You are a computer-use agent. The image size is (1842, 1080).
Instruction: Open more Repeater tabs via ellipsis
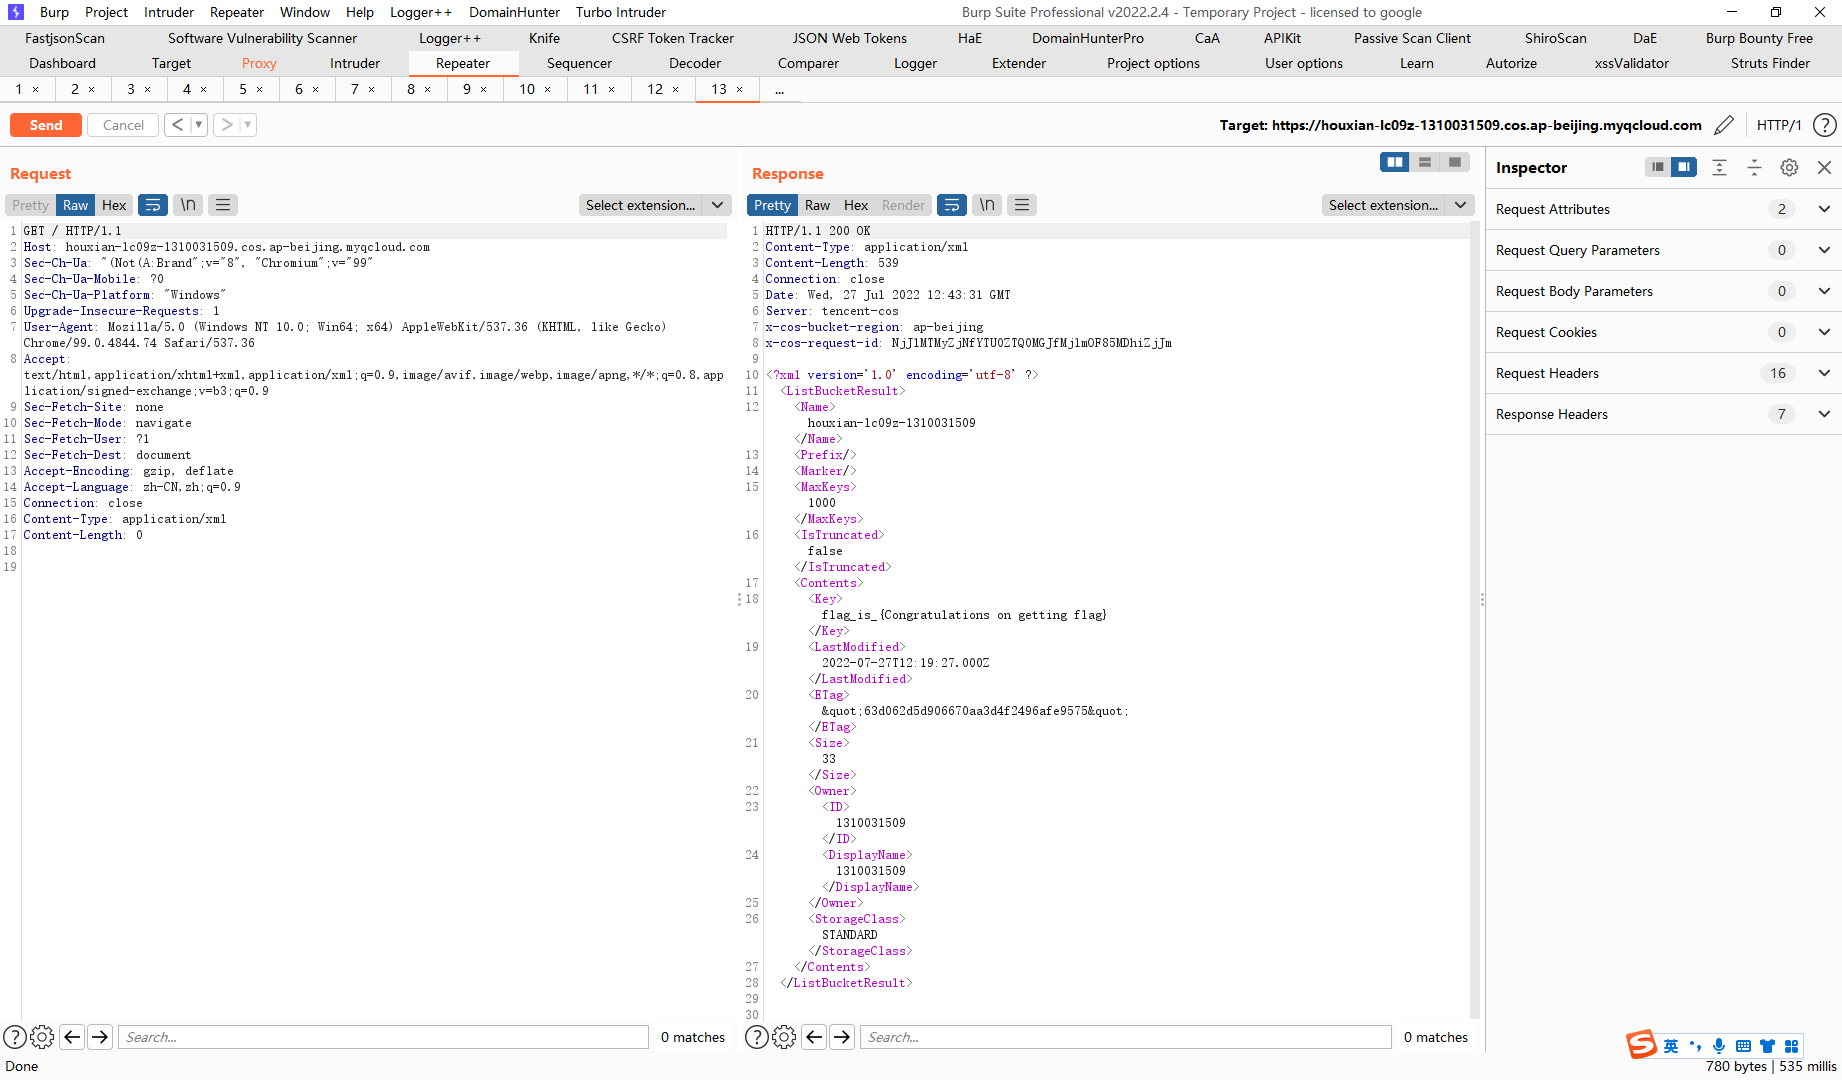pos(780,89)
